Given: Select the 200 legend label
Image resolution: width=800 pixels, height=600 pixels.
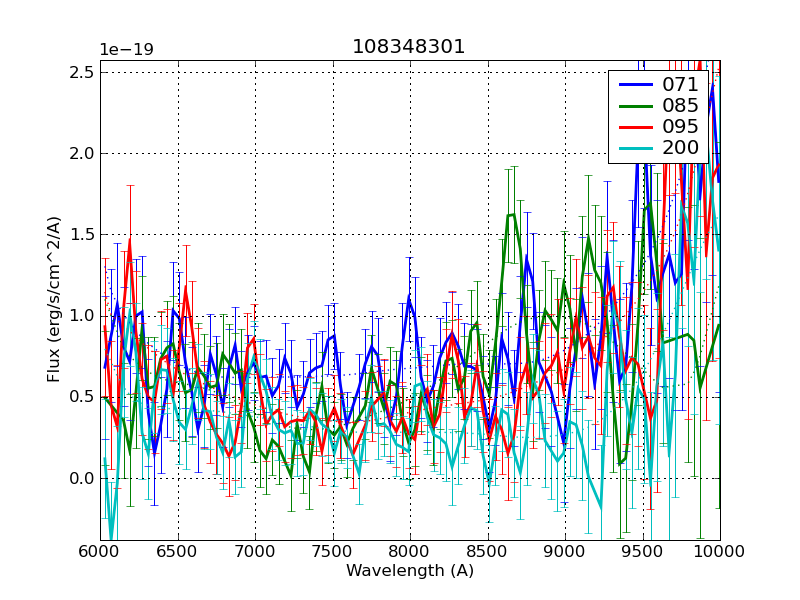Looking at the screenshot, I should [680, 148].
